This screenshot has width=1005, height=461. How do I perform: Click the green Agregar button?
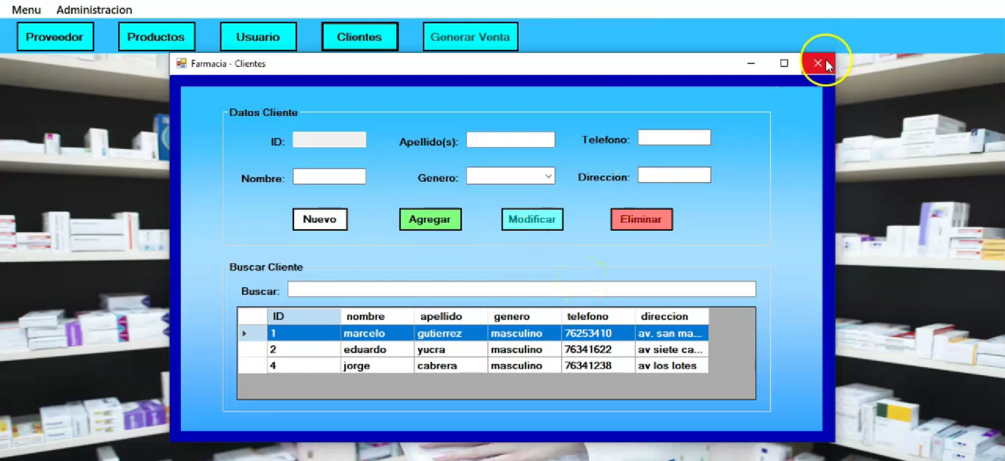(430, 219)
